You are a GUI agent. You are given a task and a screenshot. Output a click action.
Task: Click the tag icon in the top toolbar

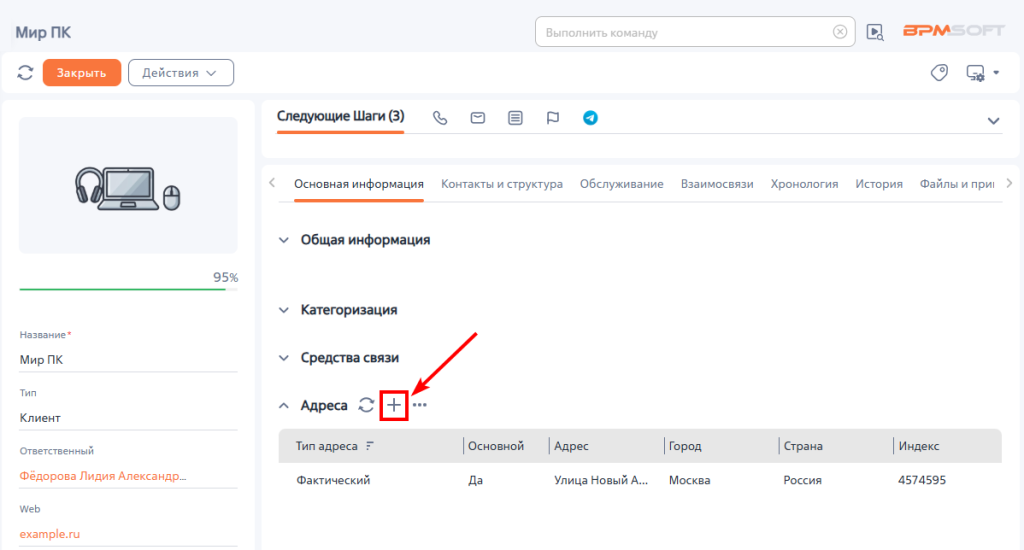(x=939, y=73)
